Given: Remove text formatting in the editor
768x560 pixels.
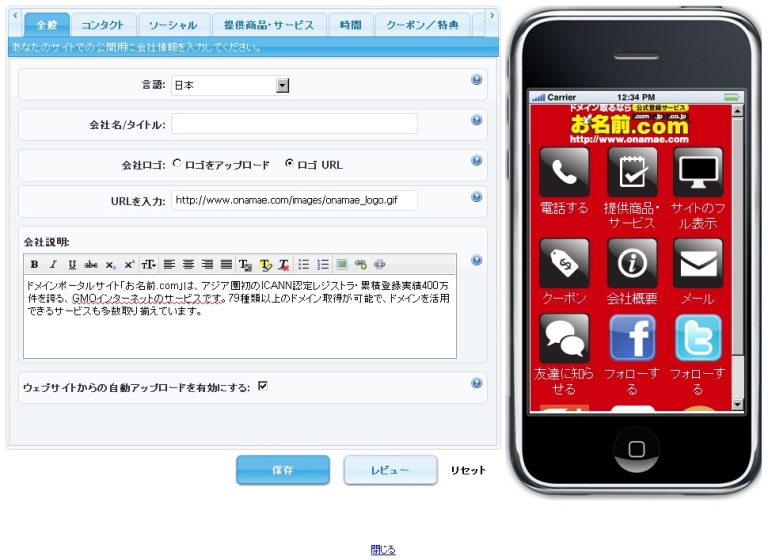Looking at the screenshot, I should 284,265.
